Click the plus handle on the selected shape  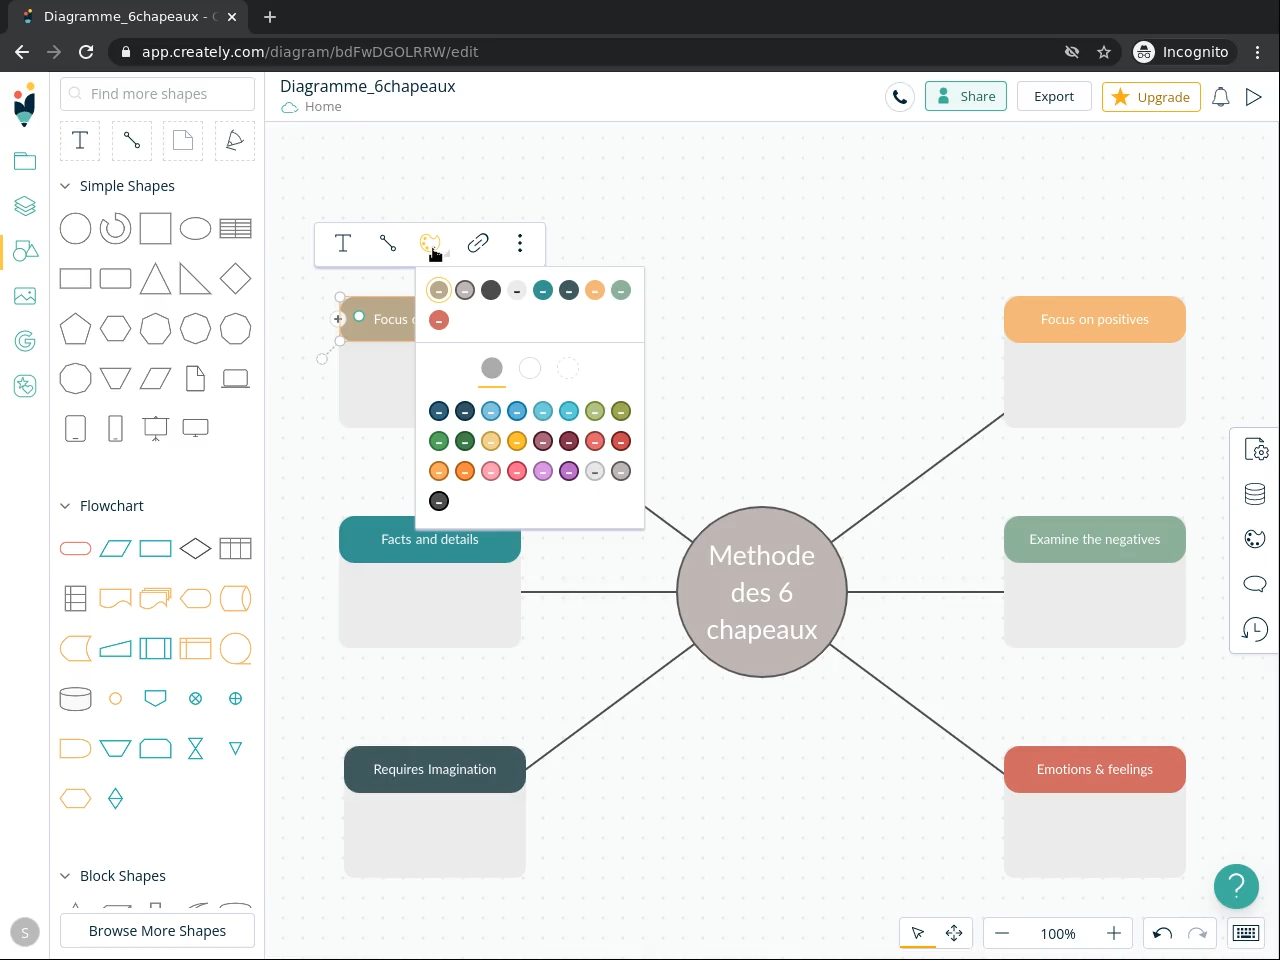click(338, 319)
